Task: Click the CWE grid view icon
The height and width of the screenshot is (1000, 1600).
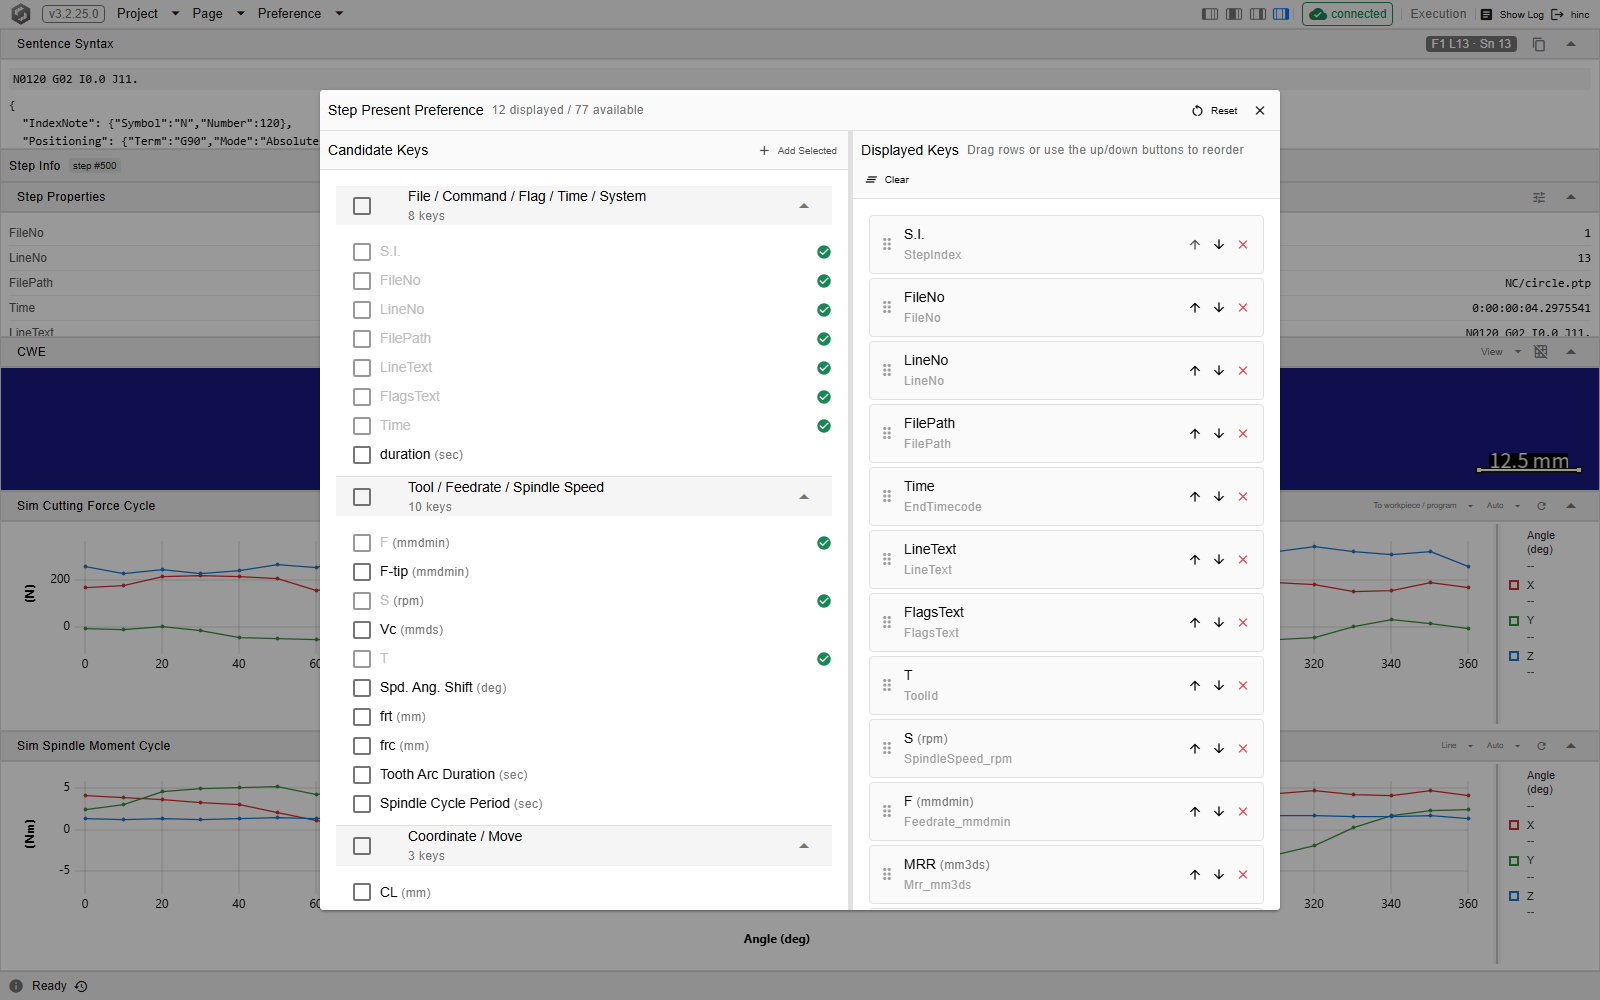Action: pos(1541,352)
